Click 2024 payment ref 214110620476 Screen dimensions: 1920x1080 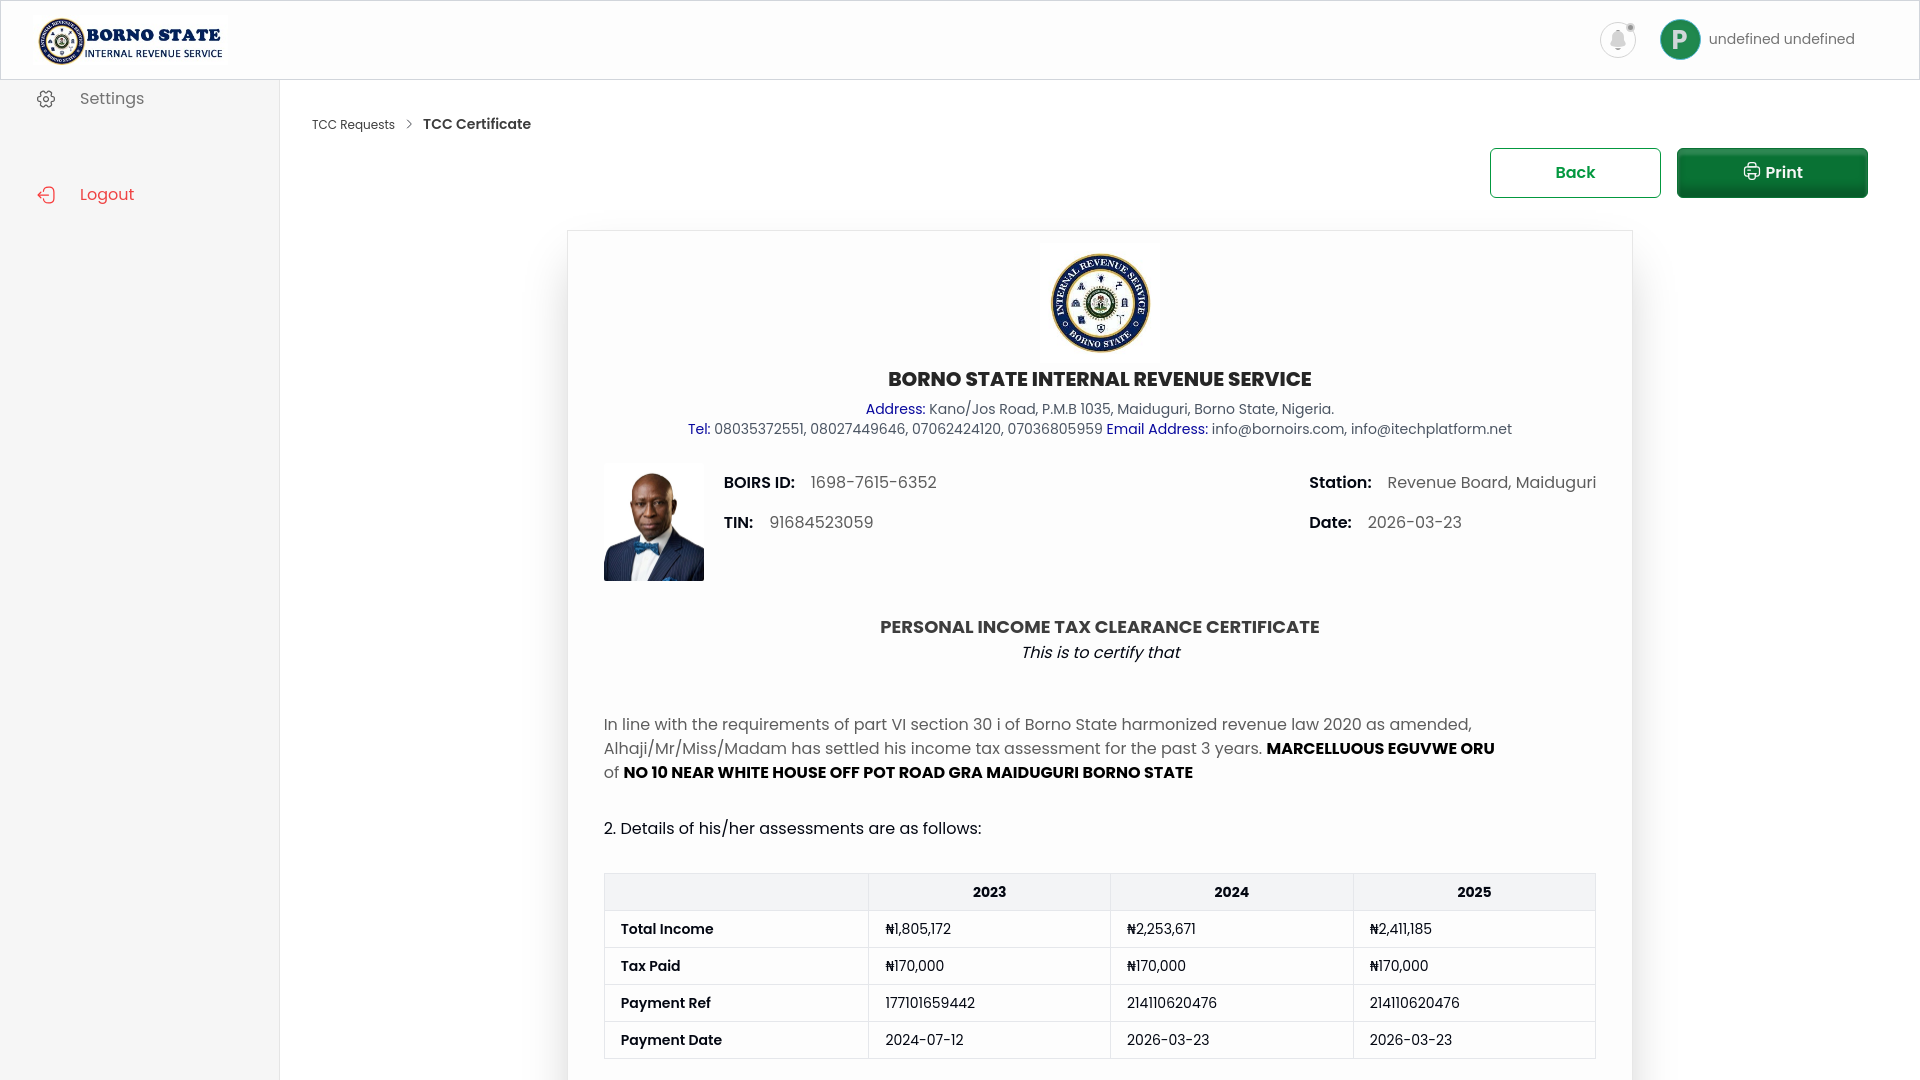click(1172, 1003)
